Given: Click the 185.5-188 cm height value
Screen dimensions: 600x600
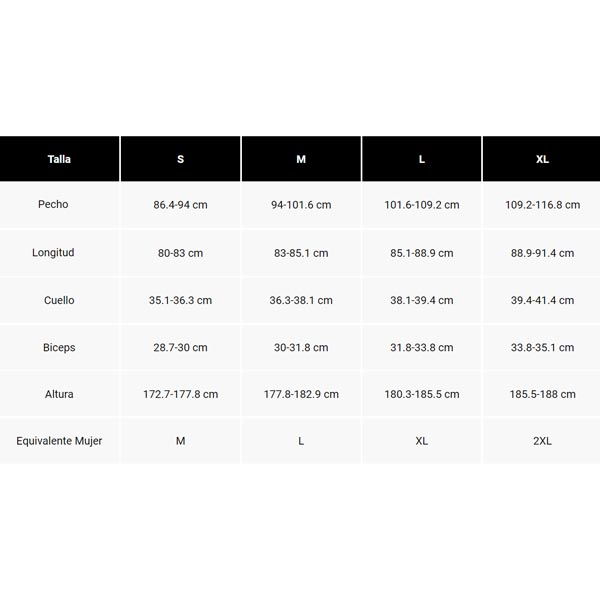Looking at the screenshot, I should click(542, 395).
